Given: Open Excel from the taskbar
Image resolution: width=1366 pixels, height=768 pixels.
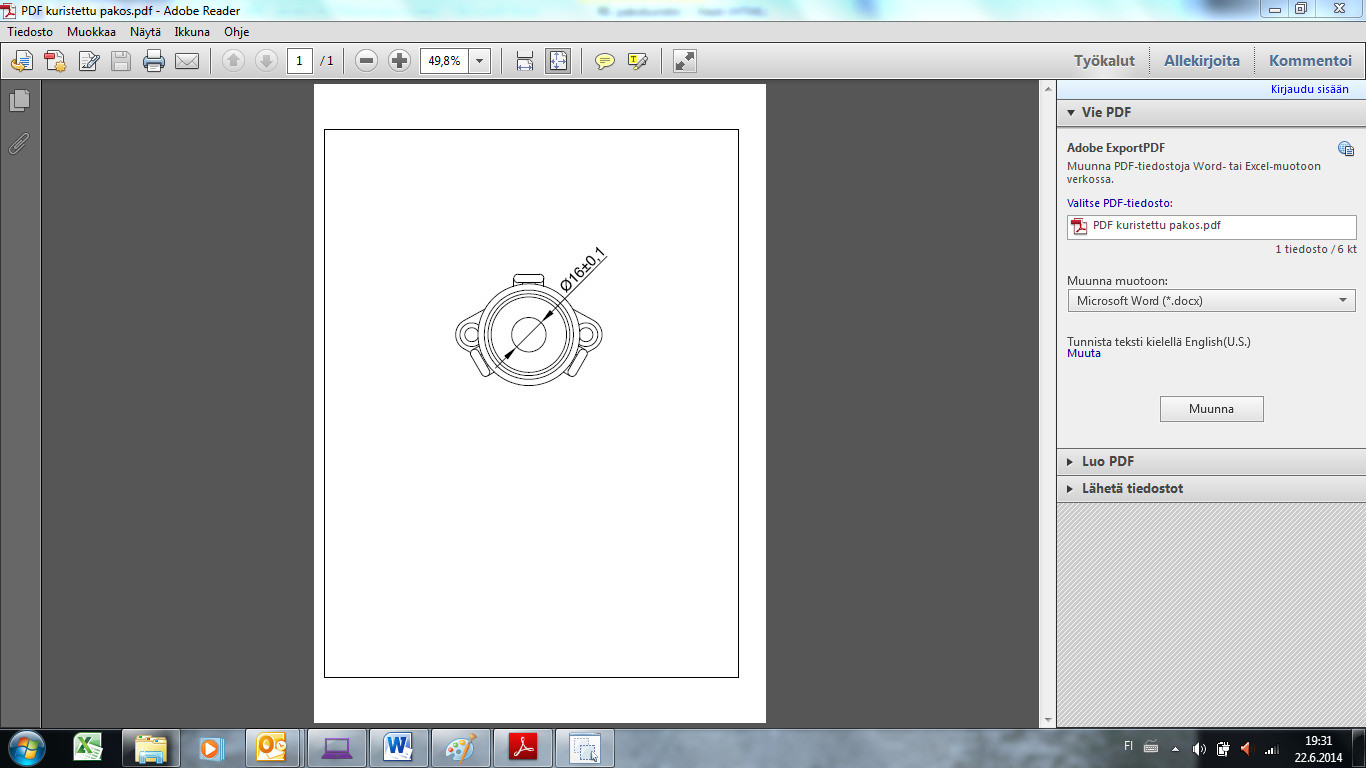Looking at the screenshot, I should [89, 748].
